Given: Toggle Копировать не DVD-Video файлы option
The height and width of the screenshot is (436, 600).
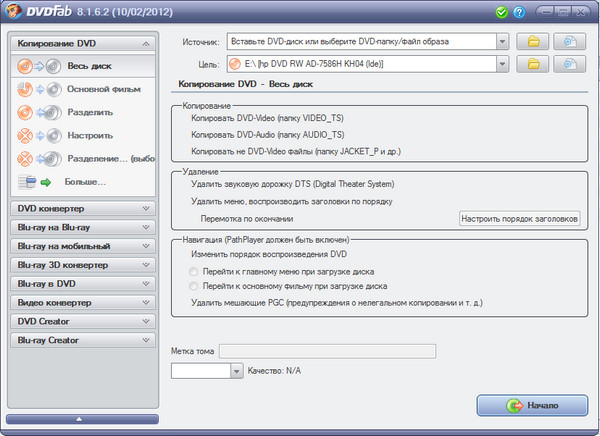Looking at the screenshot, I should click(296, 152).
